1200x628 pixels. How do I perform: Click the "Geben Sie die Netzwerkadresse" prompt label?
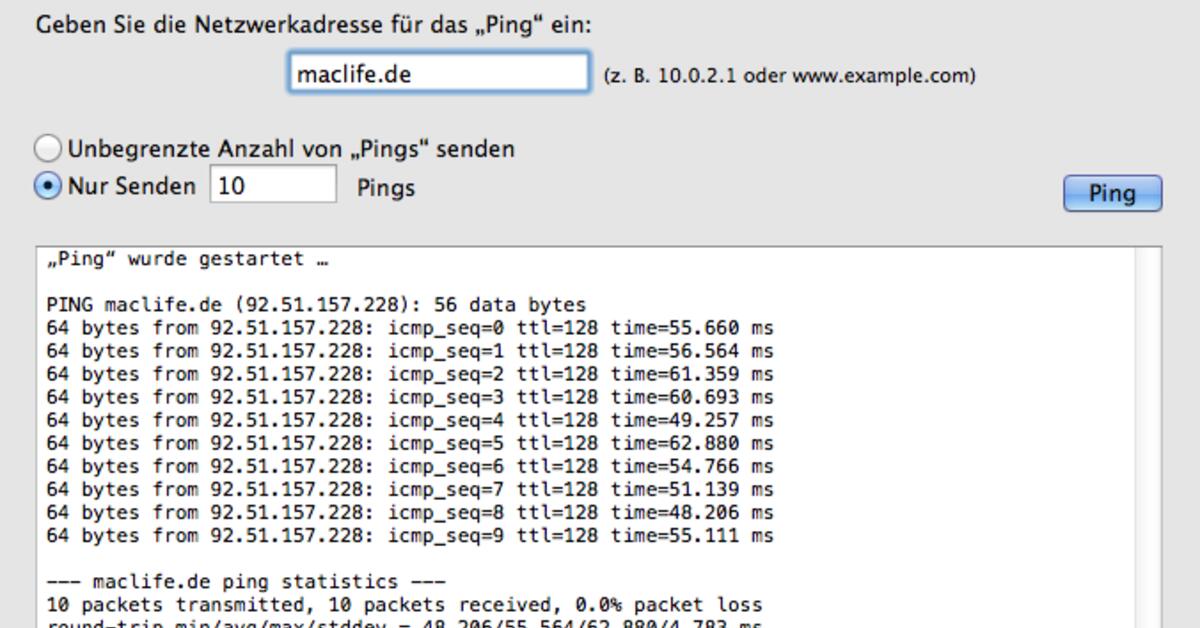tap(314, 25)
